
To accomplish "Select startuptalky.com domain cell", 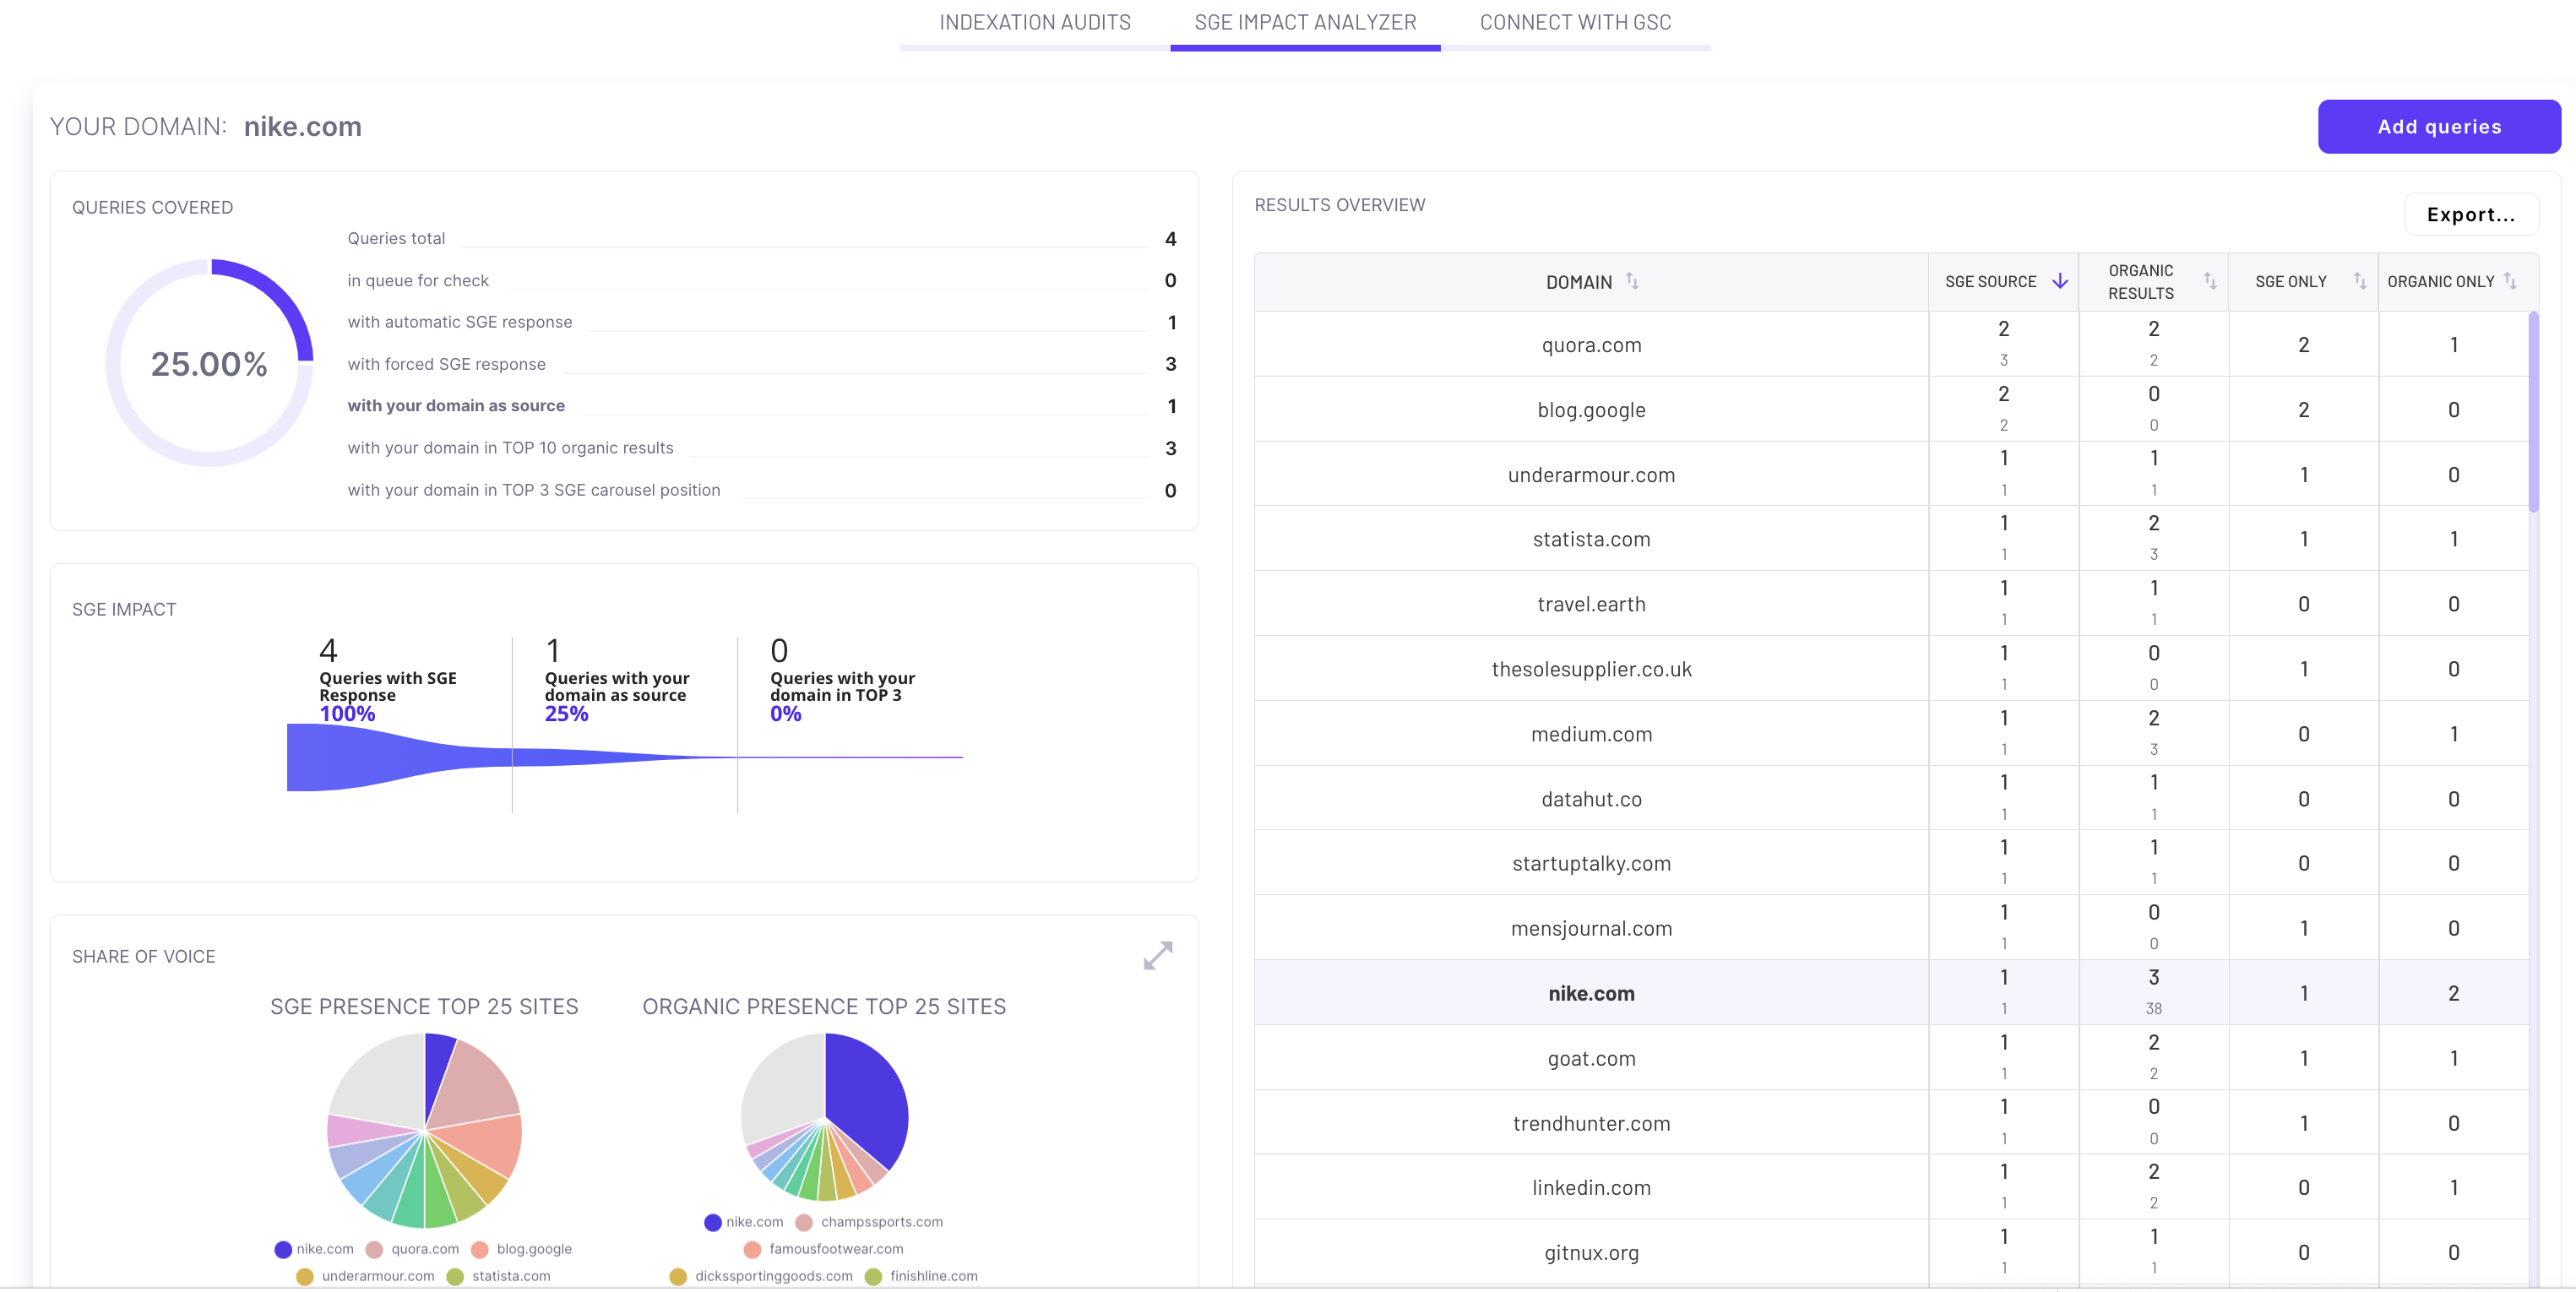I will pyautogui.click(x=1591, y=863).
